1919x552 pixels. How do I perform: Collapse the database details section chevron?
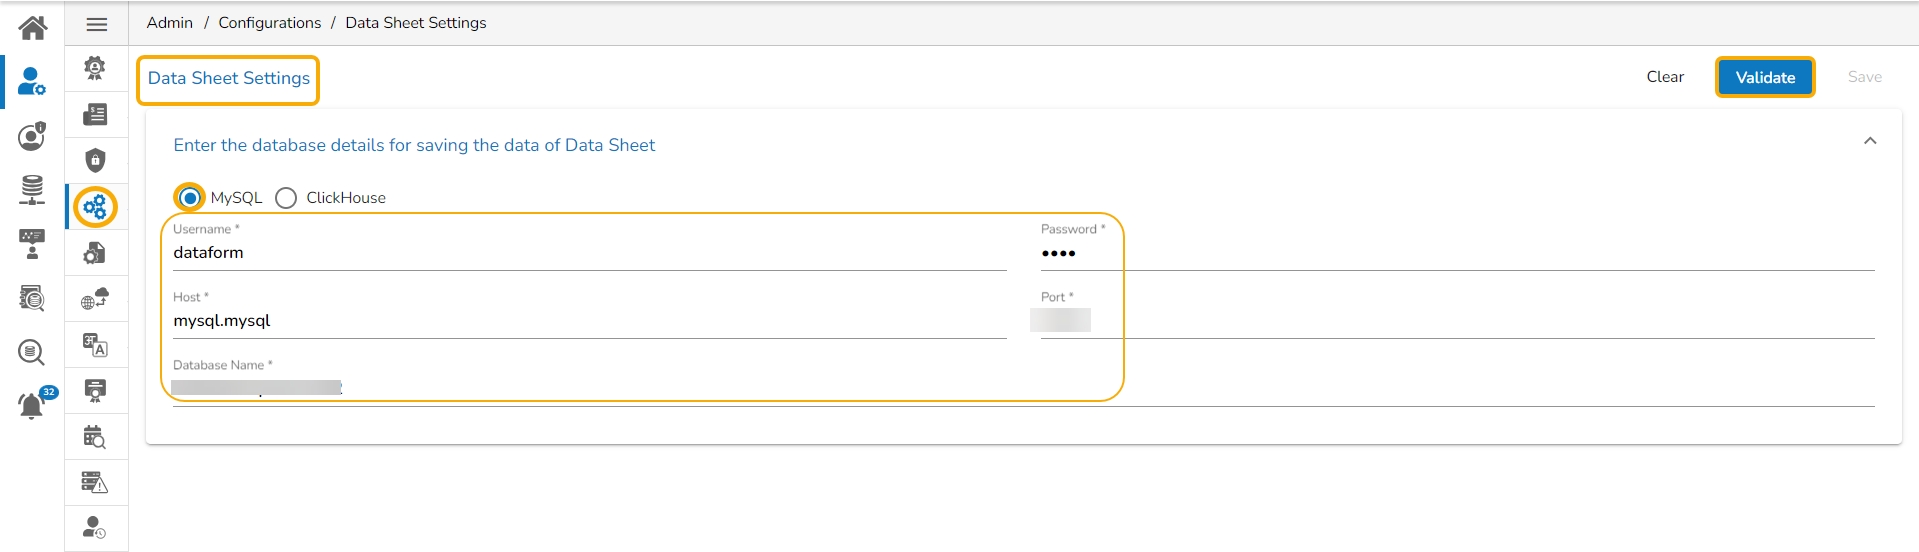1869,141
